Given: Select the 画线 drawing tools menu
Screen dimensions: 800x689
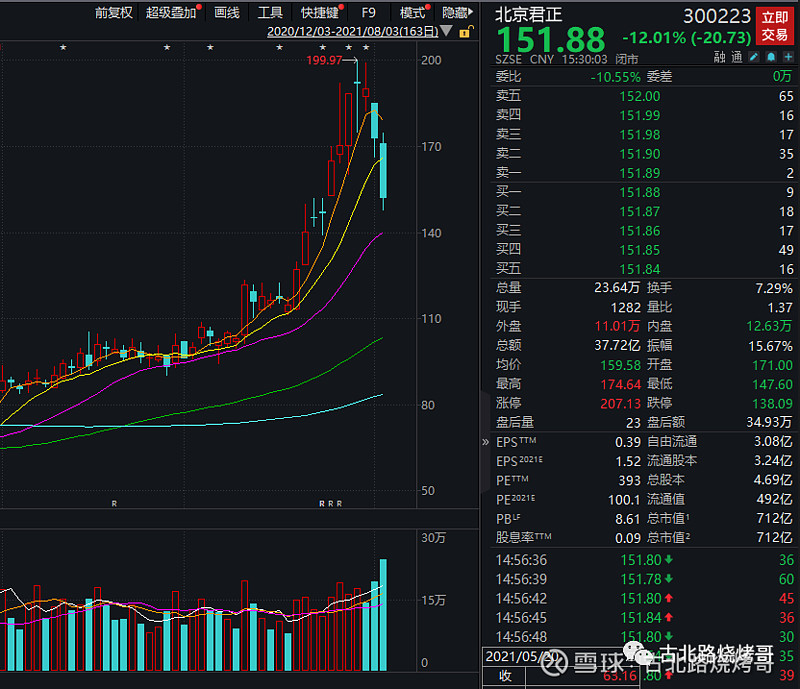Looking at the screenshot, I should click(x=227, y=13).
